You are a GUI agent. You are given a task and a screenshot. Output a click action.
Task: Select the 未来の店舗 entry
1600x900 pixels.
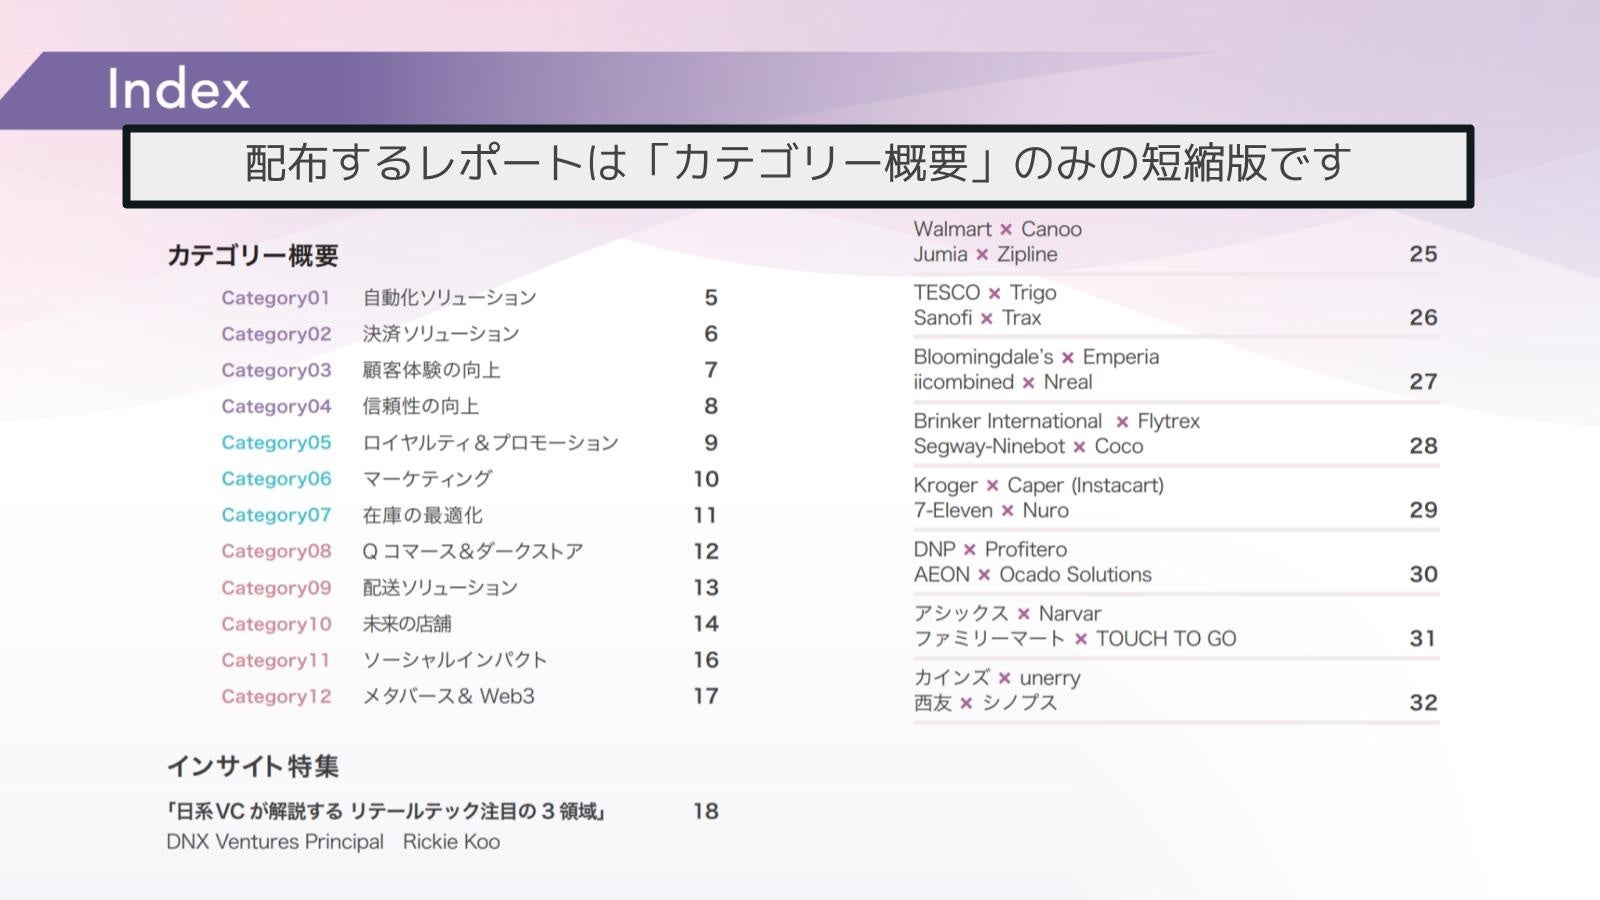(407, 624)
